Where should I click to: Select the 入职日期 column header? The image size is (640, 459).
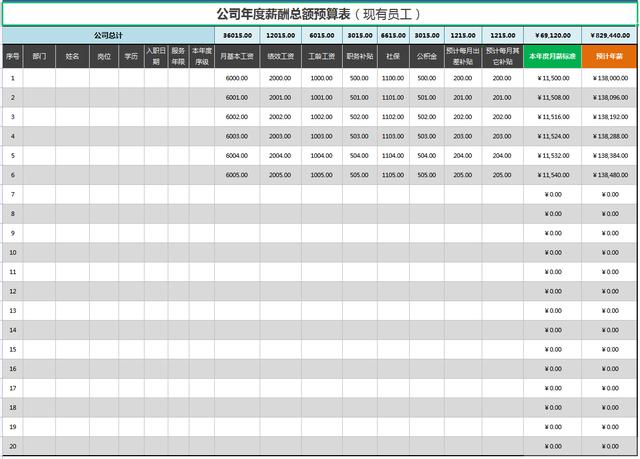(x=156, y=56)
